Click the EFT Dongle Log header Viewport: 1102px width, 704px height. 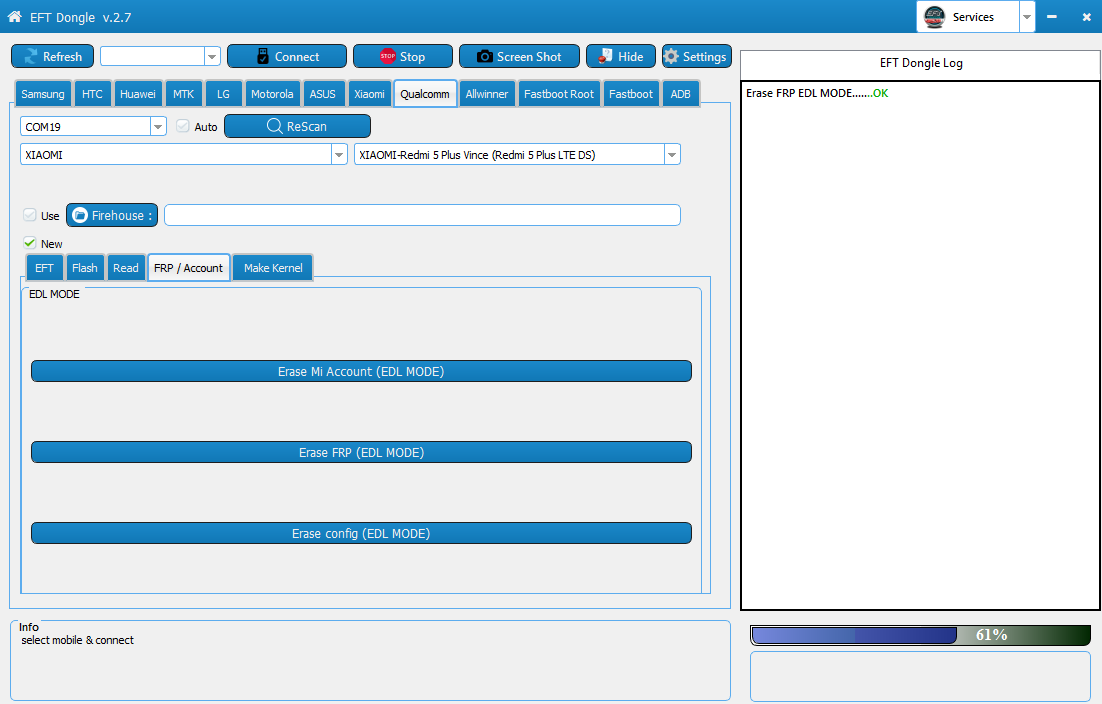pos(921,63)
